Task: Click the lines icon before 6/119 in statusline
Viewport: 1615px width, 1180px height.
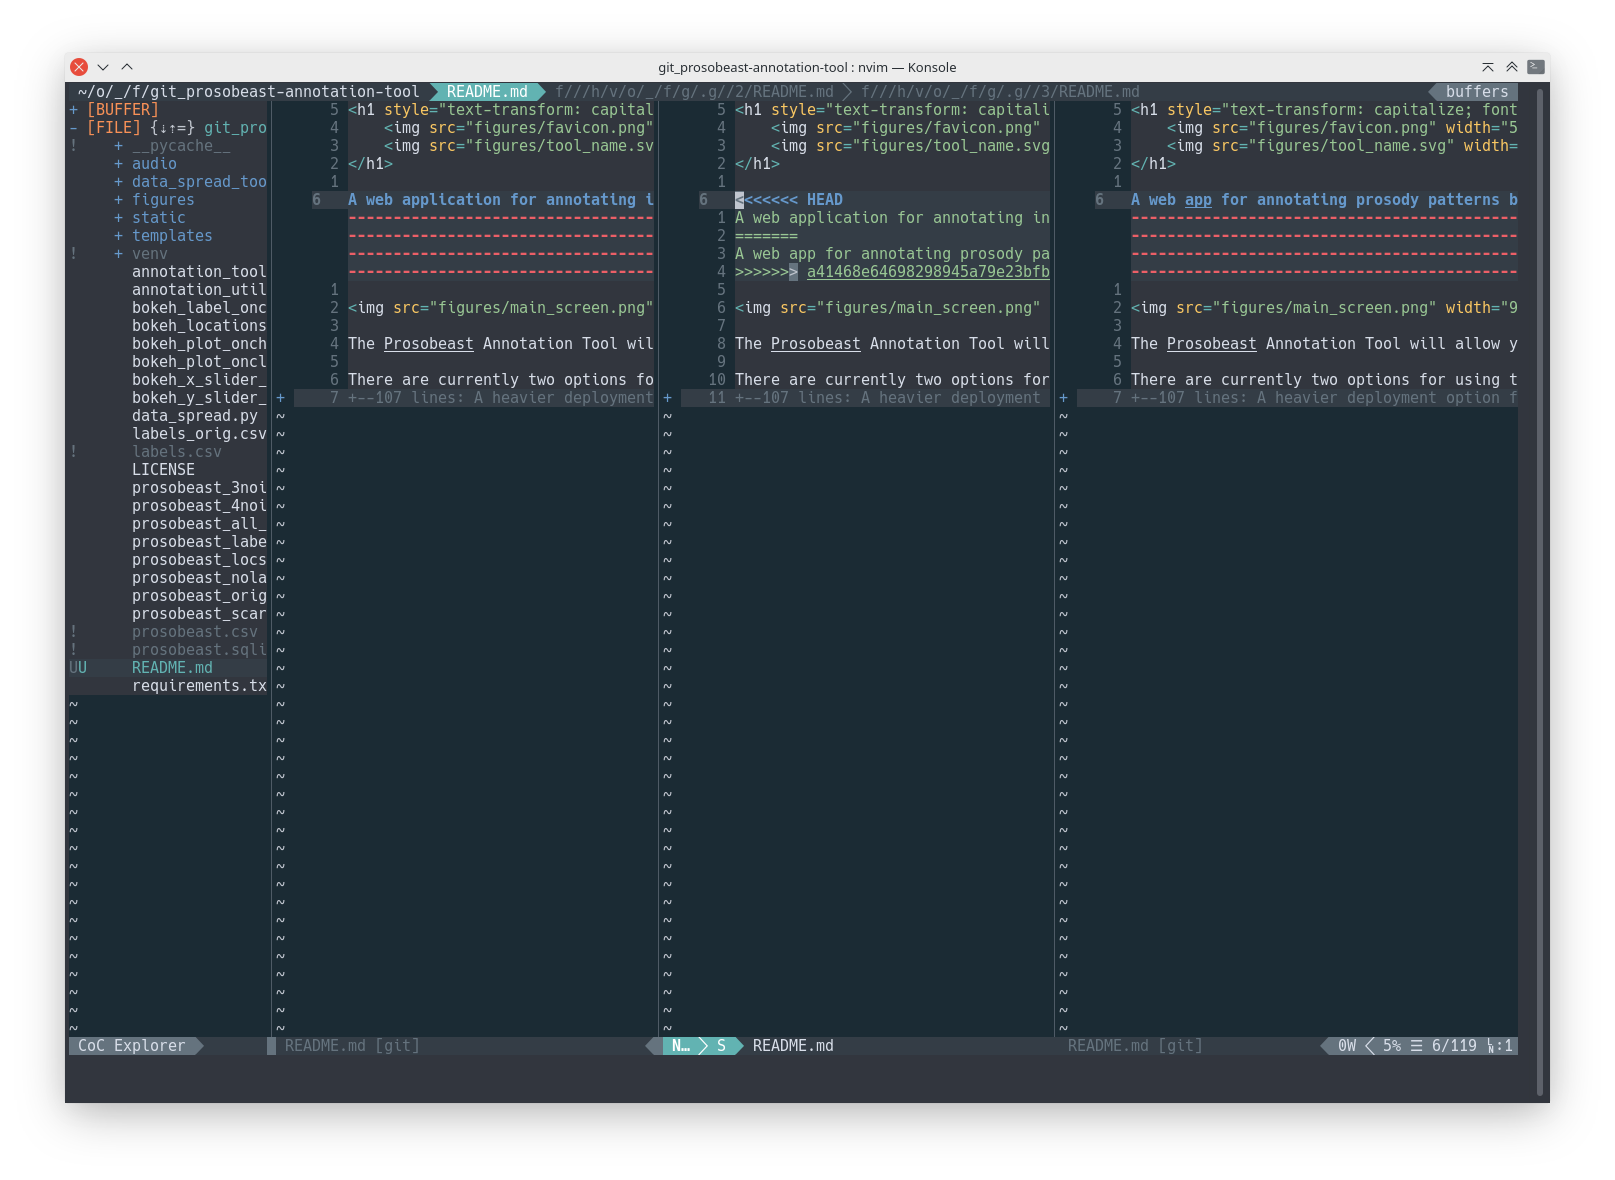Action: click(1417, 1045)
